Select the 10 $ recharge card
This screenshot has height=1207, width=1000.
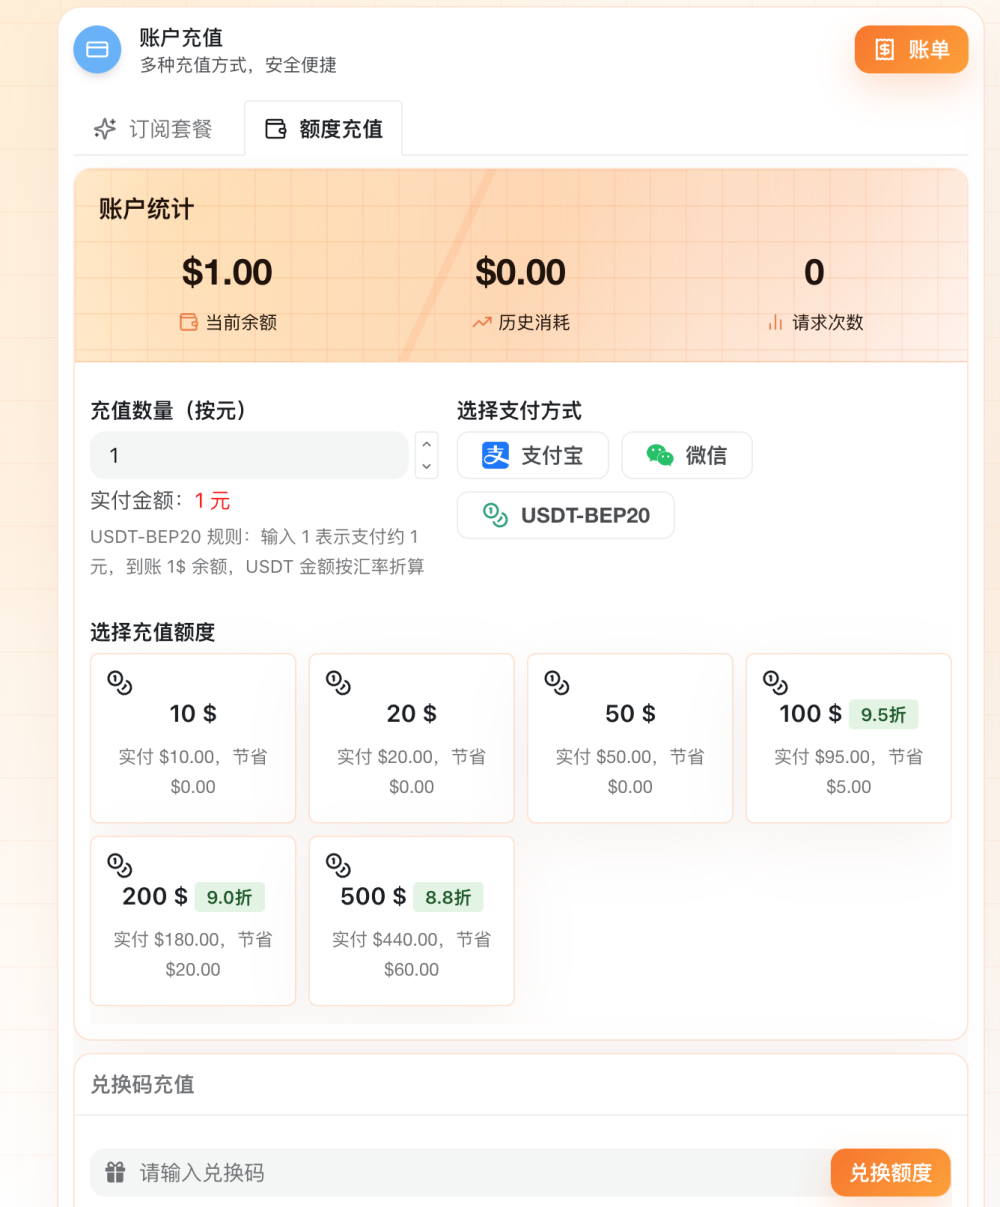point(193,738)
